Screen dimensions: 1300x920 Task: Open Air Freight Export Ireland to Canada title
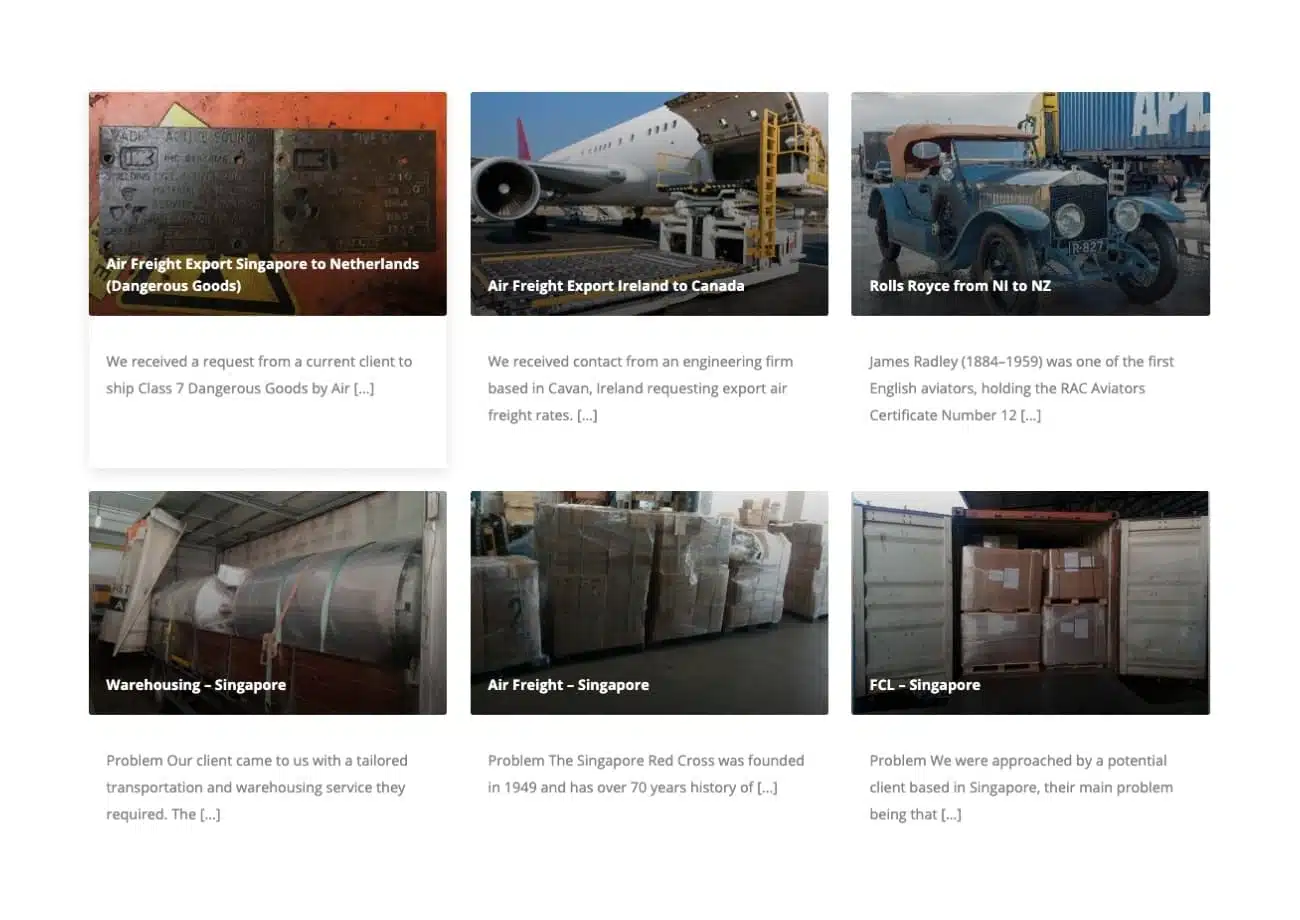click(616, 286)
